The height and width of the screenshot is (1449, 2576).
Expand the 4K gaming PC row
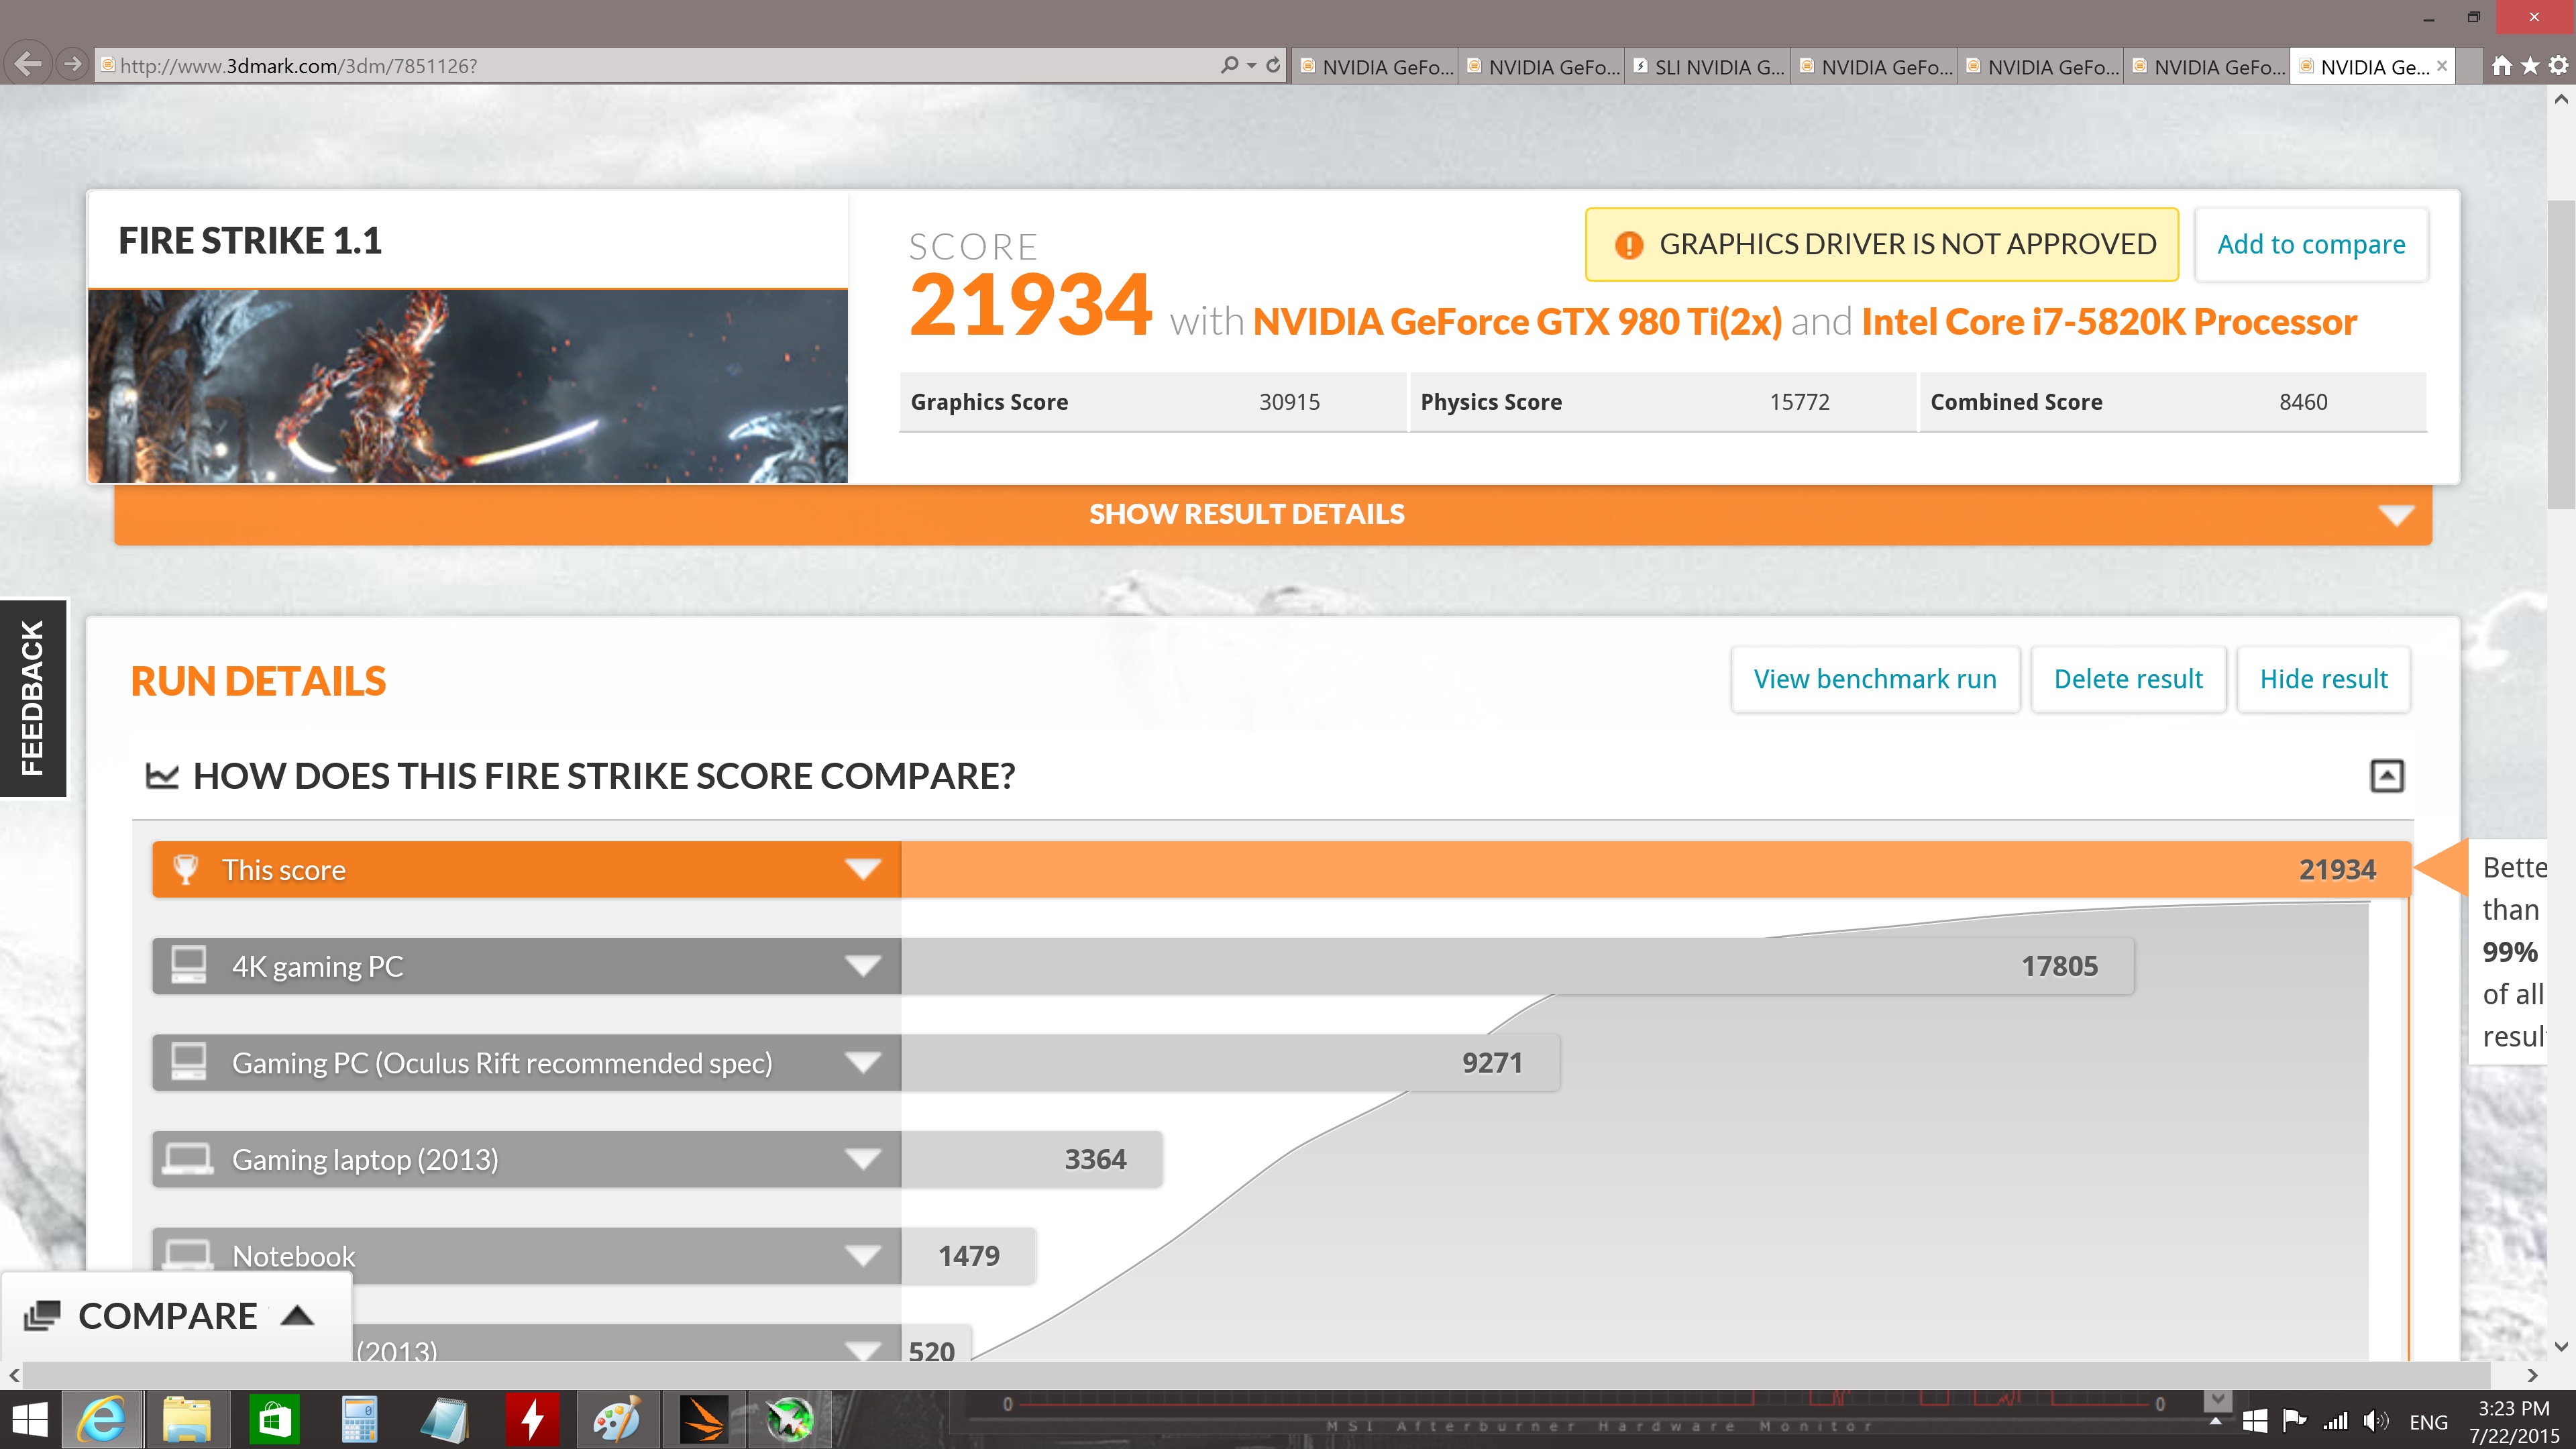(862, 966)
